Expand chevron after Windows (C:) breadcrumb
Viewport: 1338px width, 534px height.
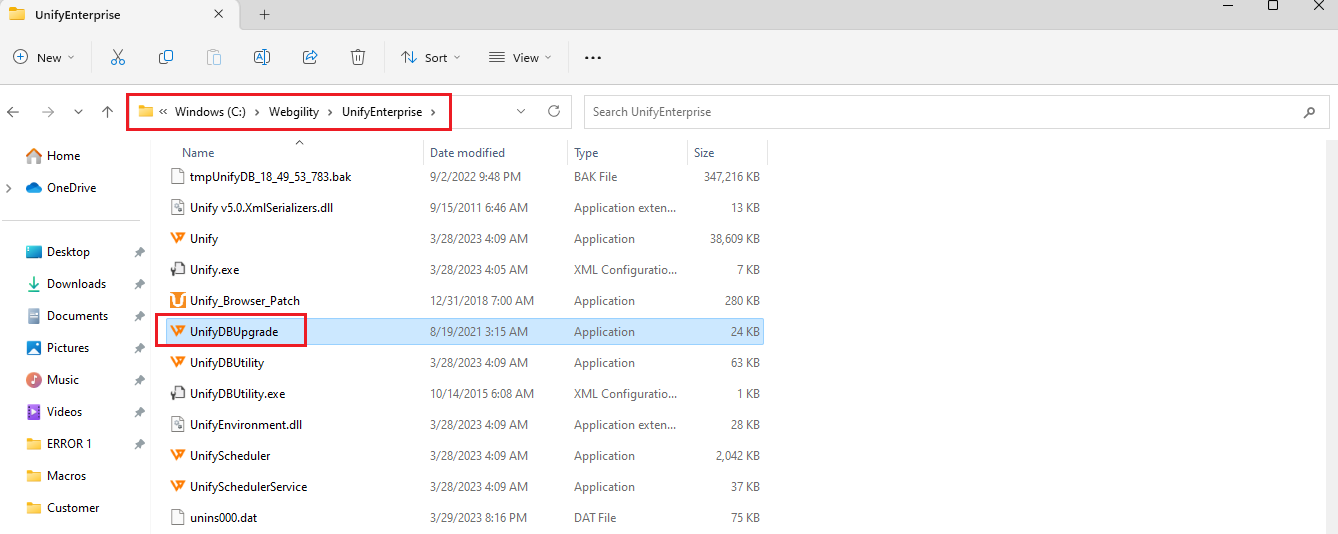(x=257, y=112)
